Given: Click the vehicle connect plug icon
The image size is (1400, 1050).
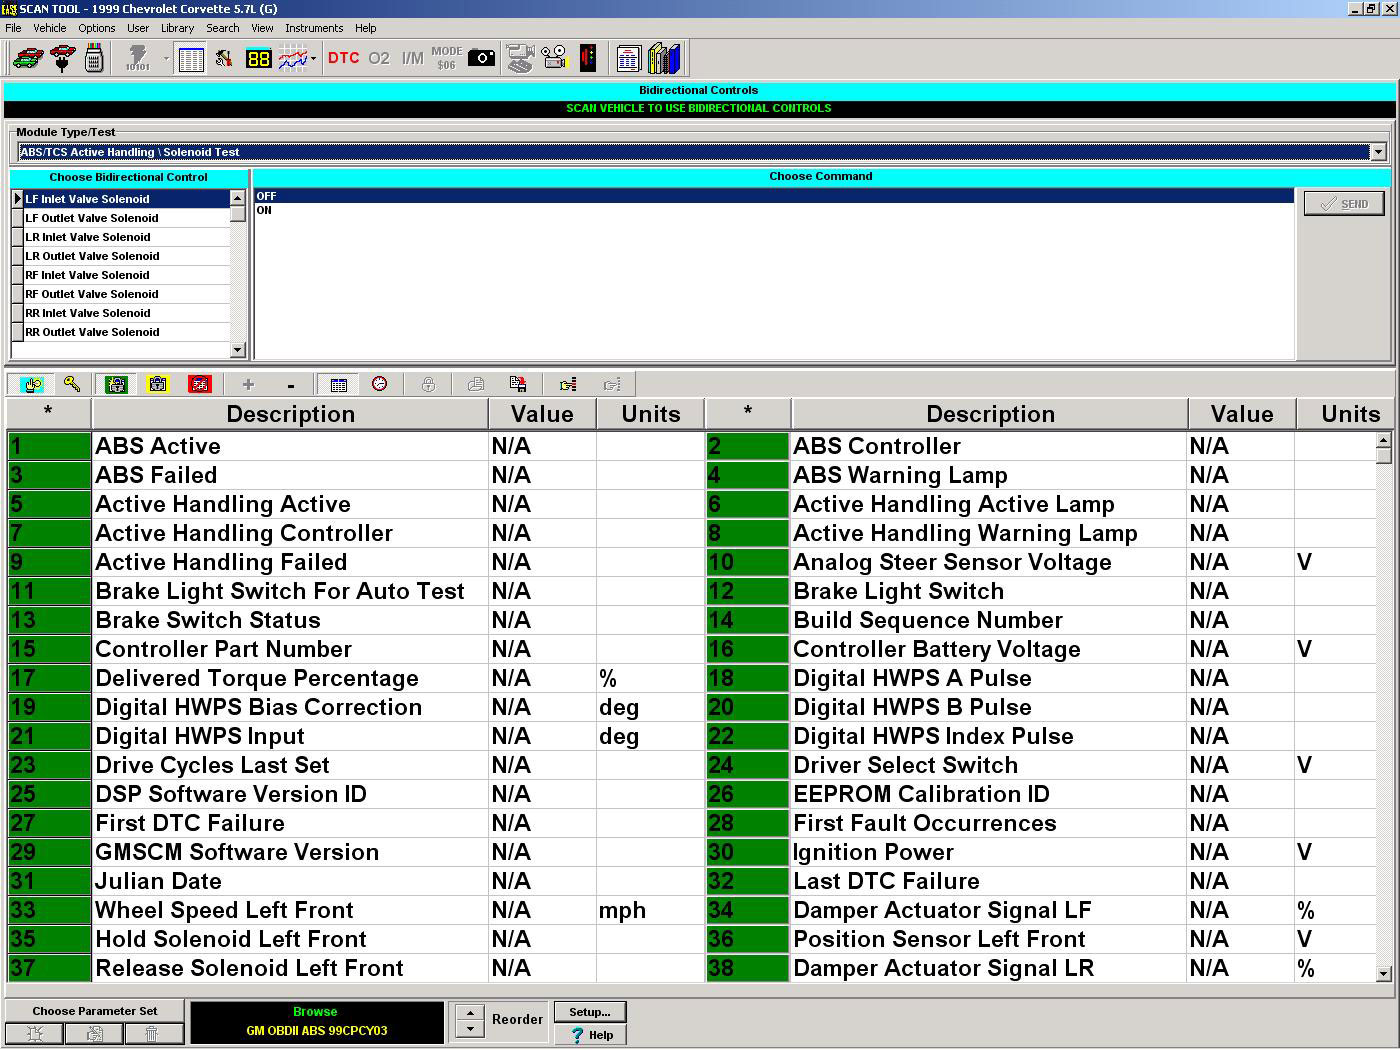Looking at the screenshot, I should 62,59.
